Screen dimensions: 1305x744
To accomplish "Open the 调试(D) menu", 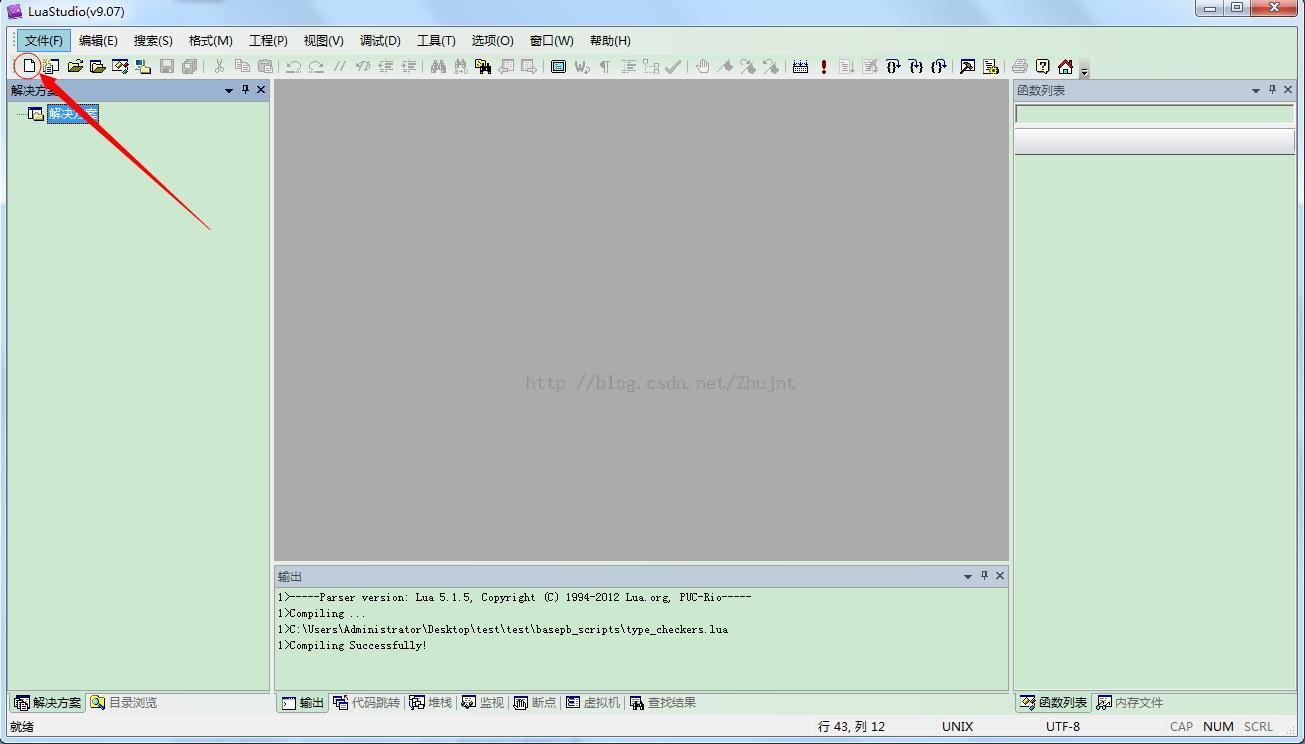I will tap(380, 40).
